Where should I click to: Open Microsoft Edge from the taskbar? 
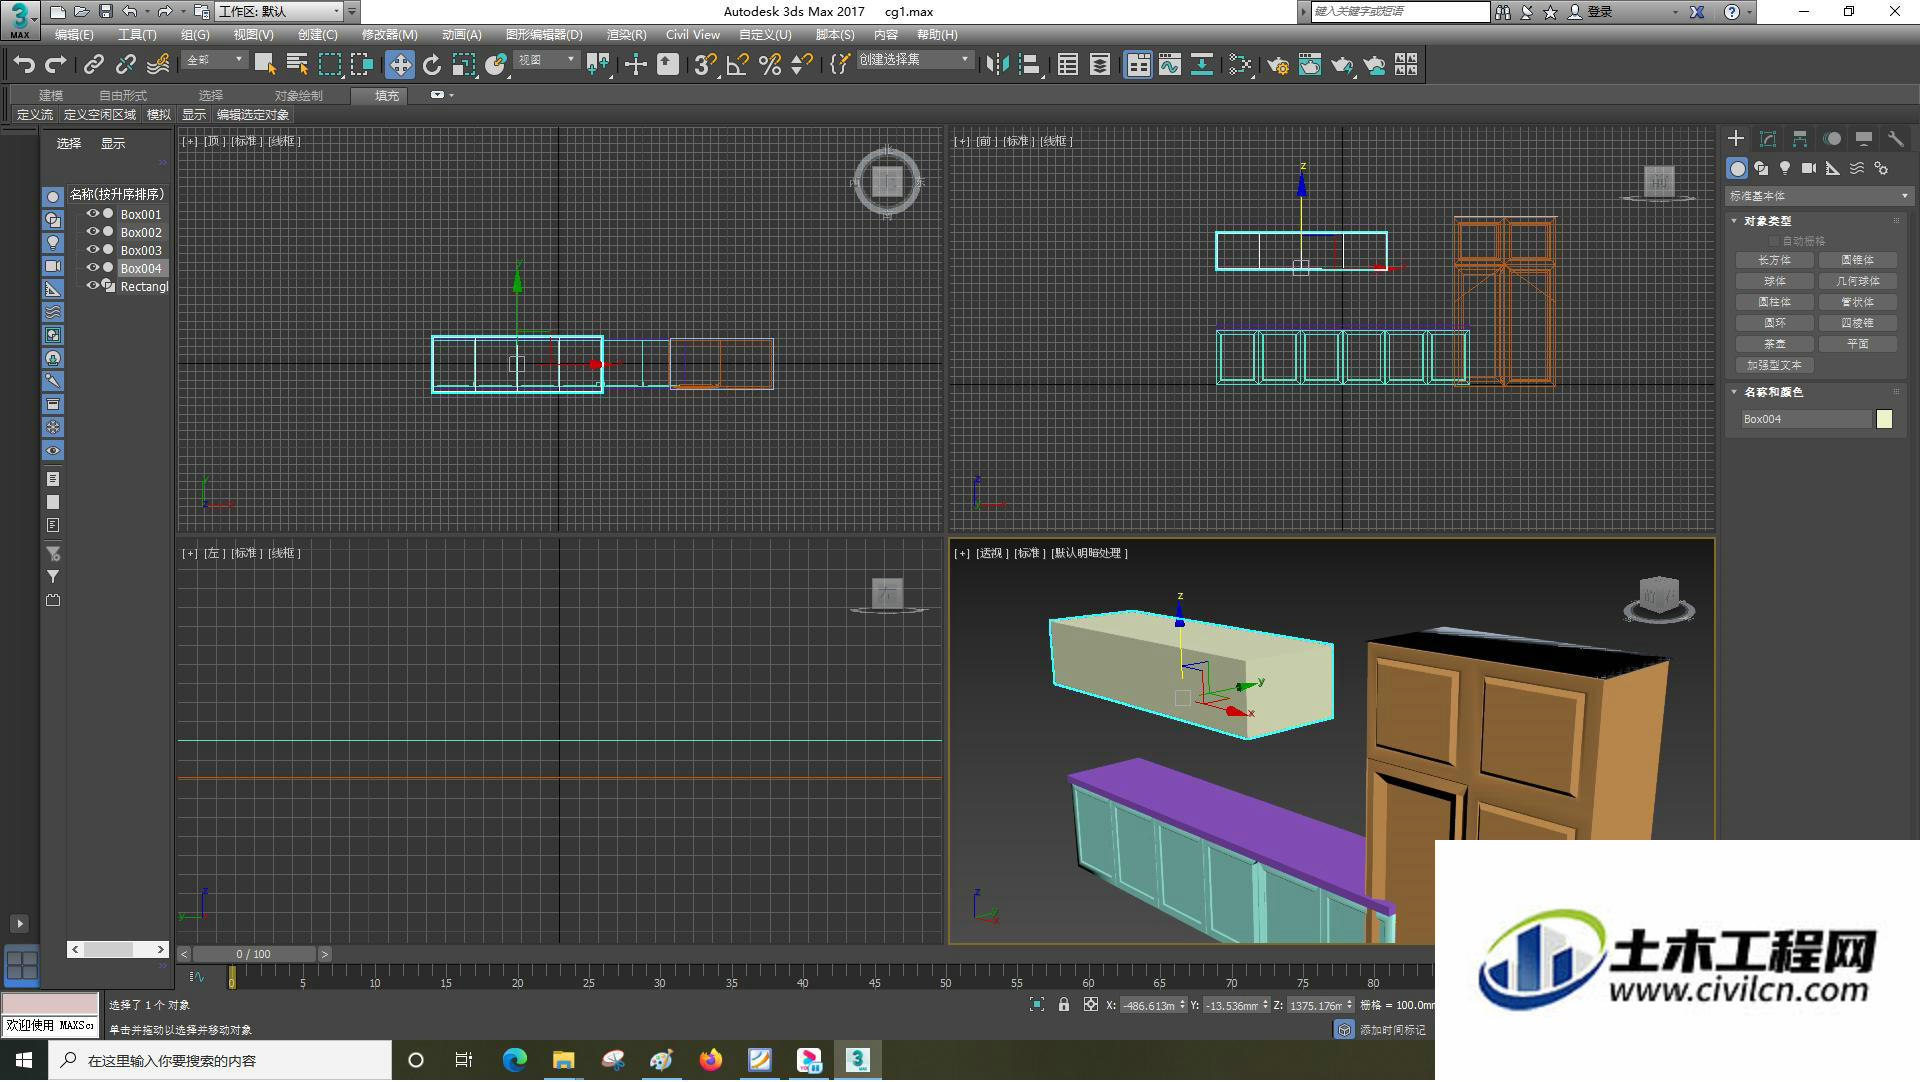(x=514, y=1061)
